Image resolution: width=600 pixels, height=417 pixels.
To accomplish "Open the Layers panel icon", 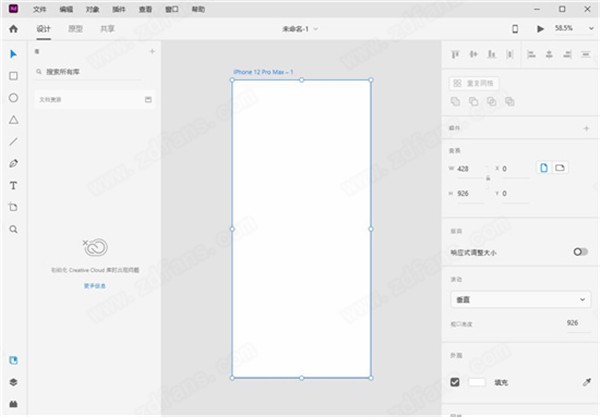I will [x=13, y=382].
